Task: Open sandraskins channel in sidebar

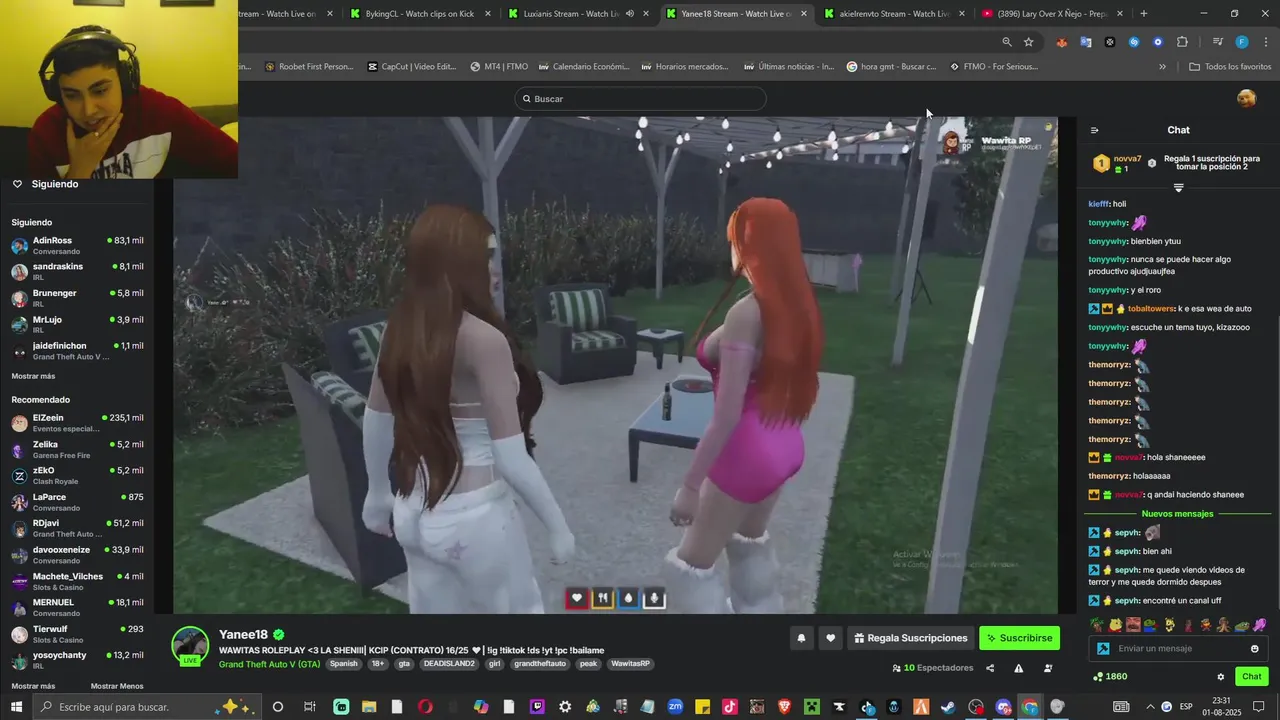Action: coord(77,271)
